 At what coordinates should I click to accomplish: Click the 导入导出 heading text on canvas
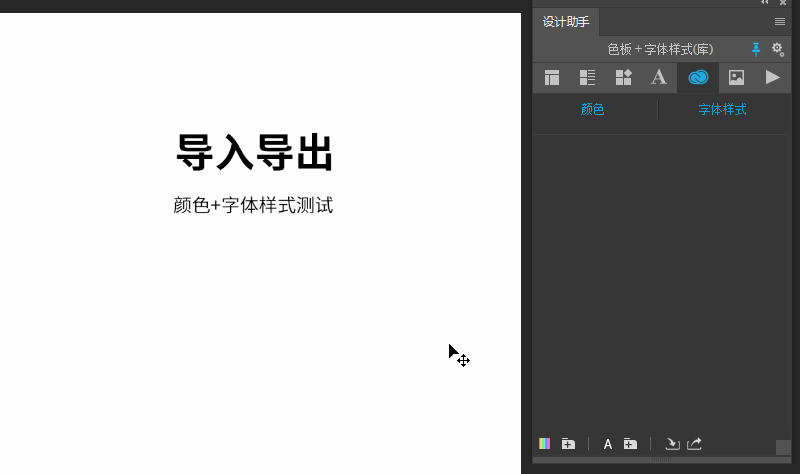pos(255,152)
